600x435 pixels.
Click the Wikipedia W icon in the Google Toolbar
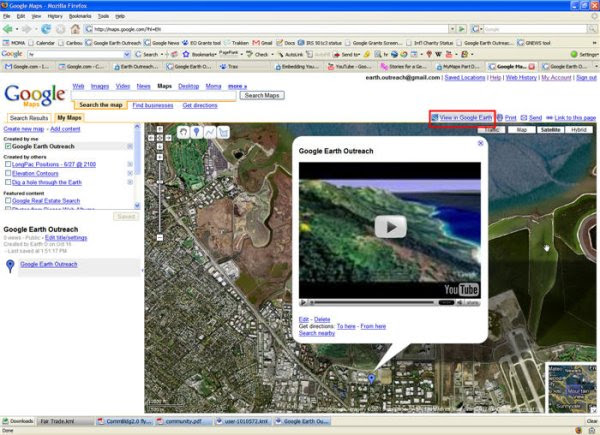point(439,54)
